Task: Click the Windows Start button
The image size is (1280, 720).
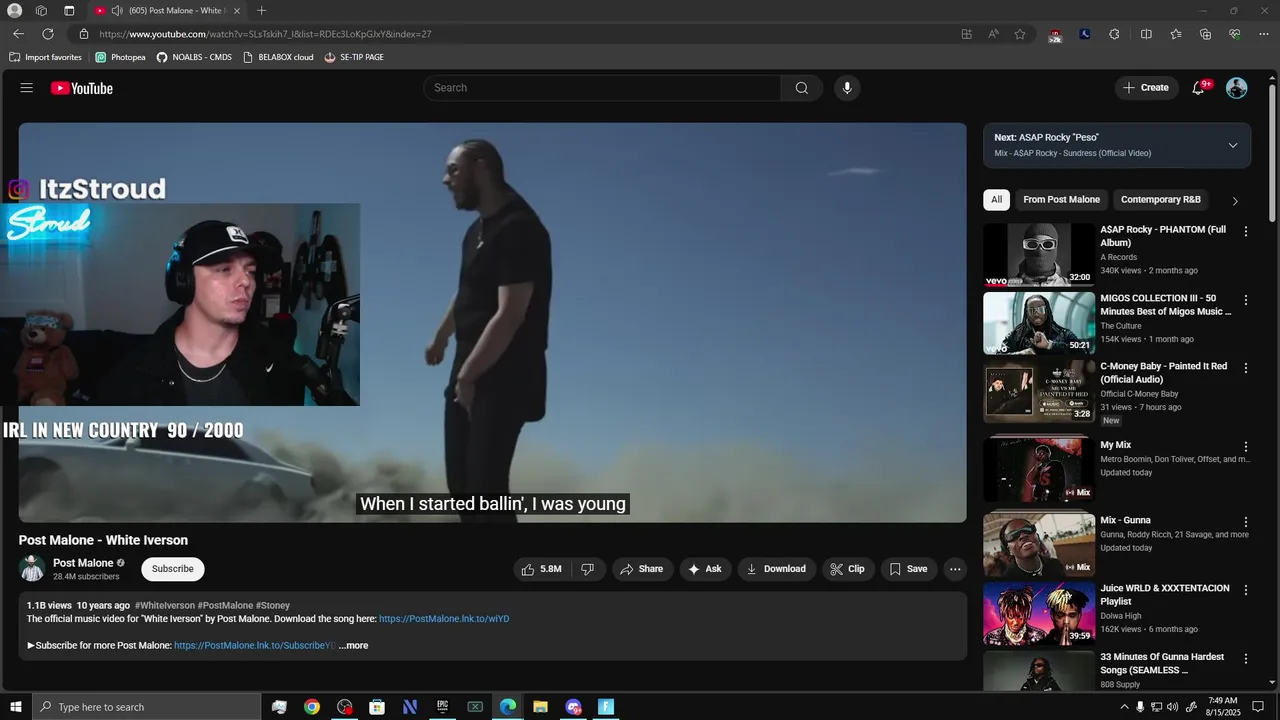Action: coord(16,707)
